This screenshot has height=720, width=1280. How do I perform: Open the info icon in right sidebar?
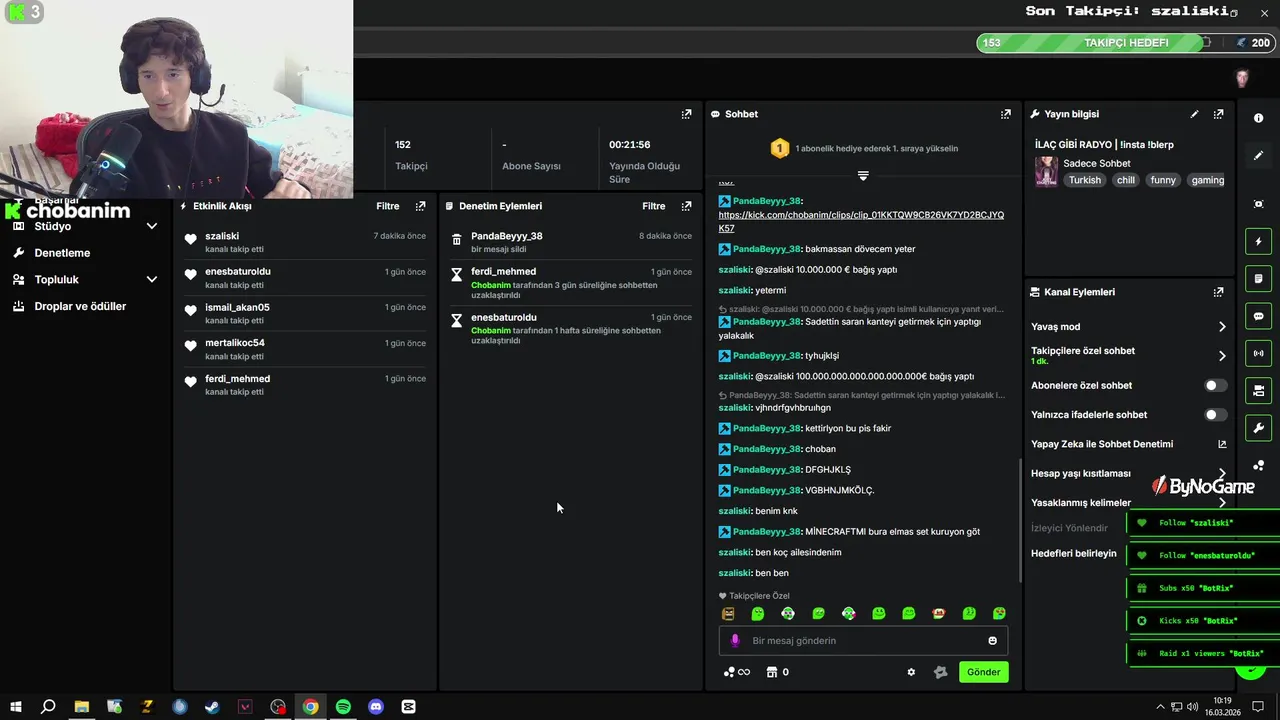1258,118
